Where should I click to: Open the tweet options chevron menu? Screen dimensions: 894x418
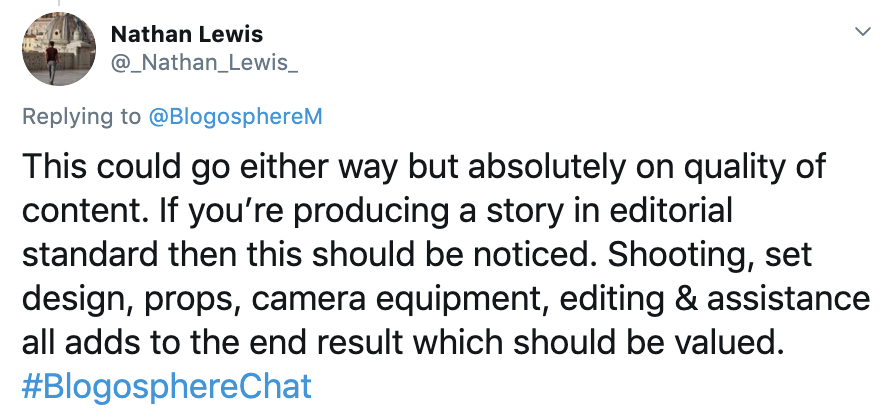tap(862, 33)
